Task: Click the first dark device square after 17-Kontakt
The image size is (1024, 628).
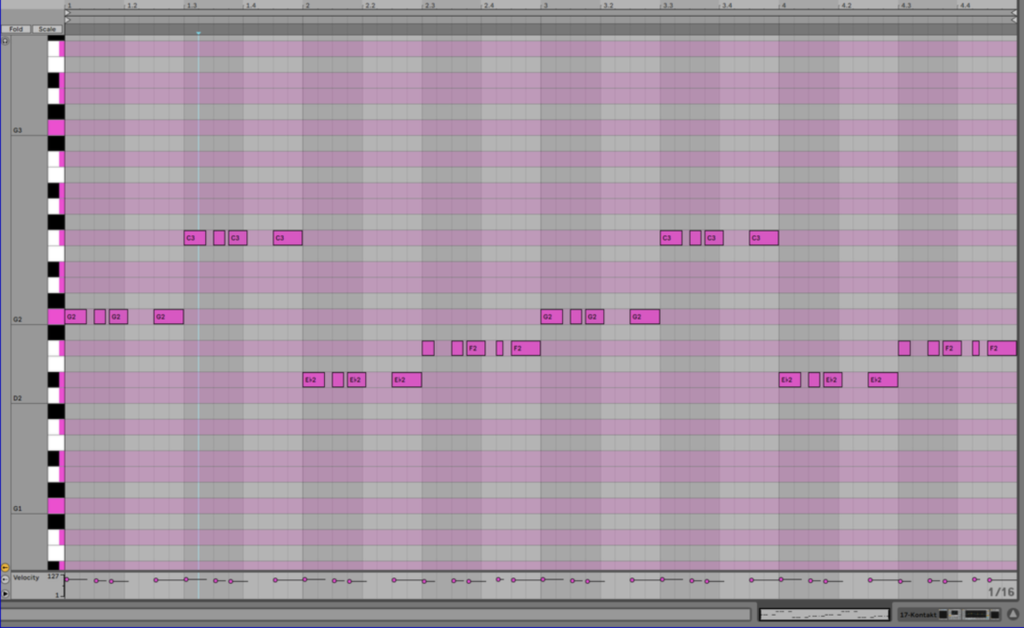Action: coord(943,614)
